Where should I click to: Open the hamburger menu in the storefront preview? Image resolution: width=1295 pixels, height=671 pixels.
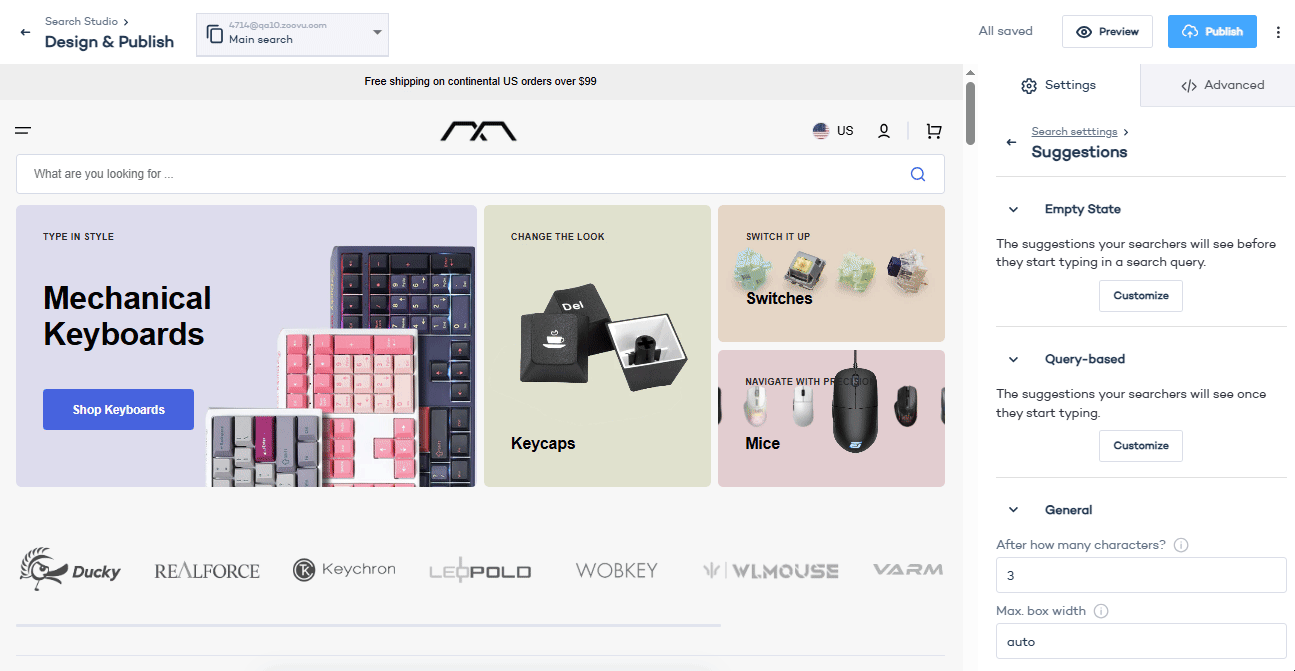[x=22, y=130]
